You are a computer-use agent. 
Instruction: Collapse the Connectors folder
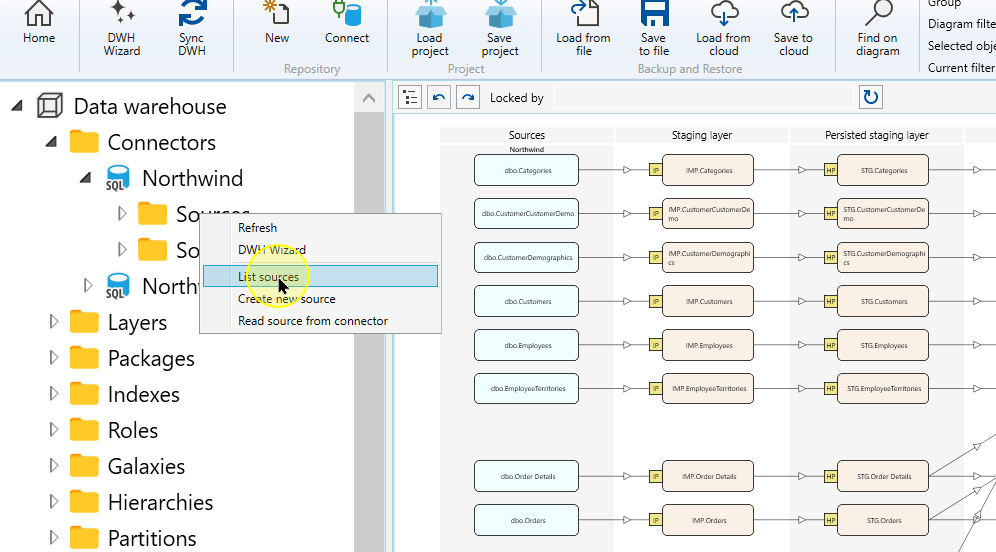tap(51, 142)
